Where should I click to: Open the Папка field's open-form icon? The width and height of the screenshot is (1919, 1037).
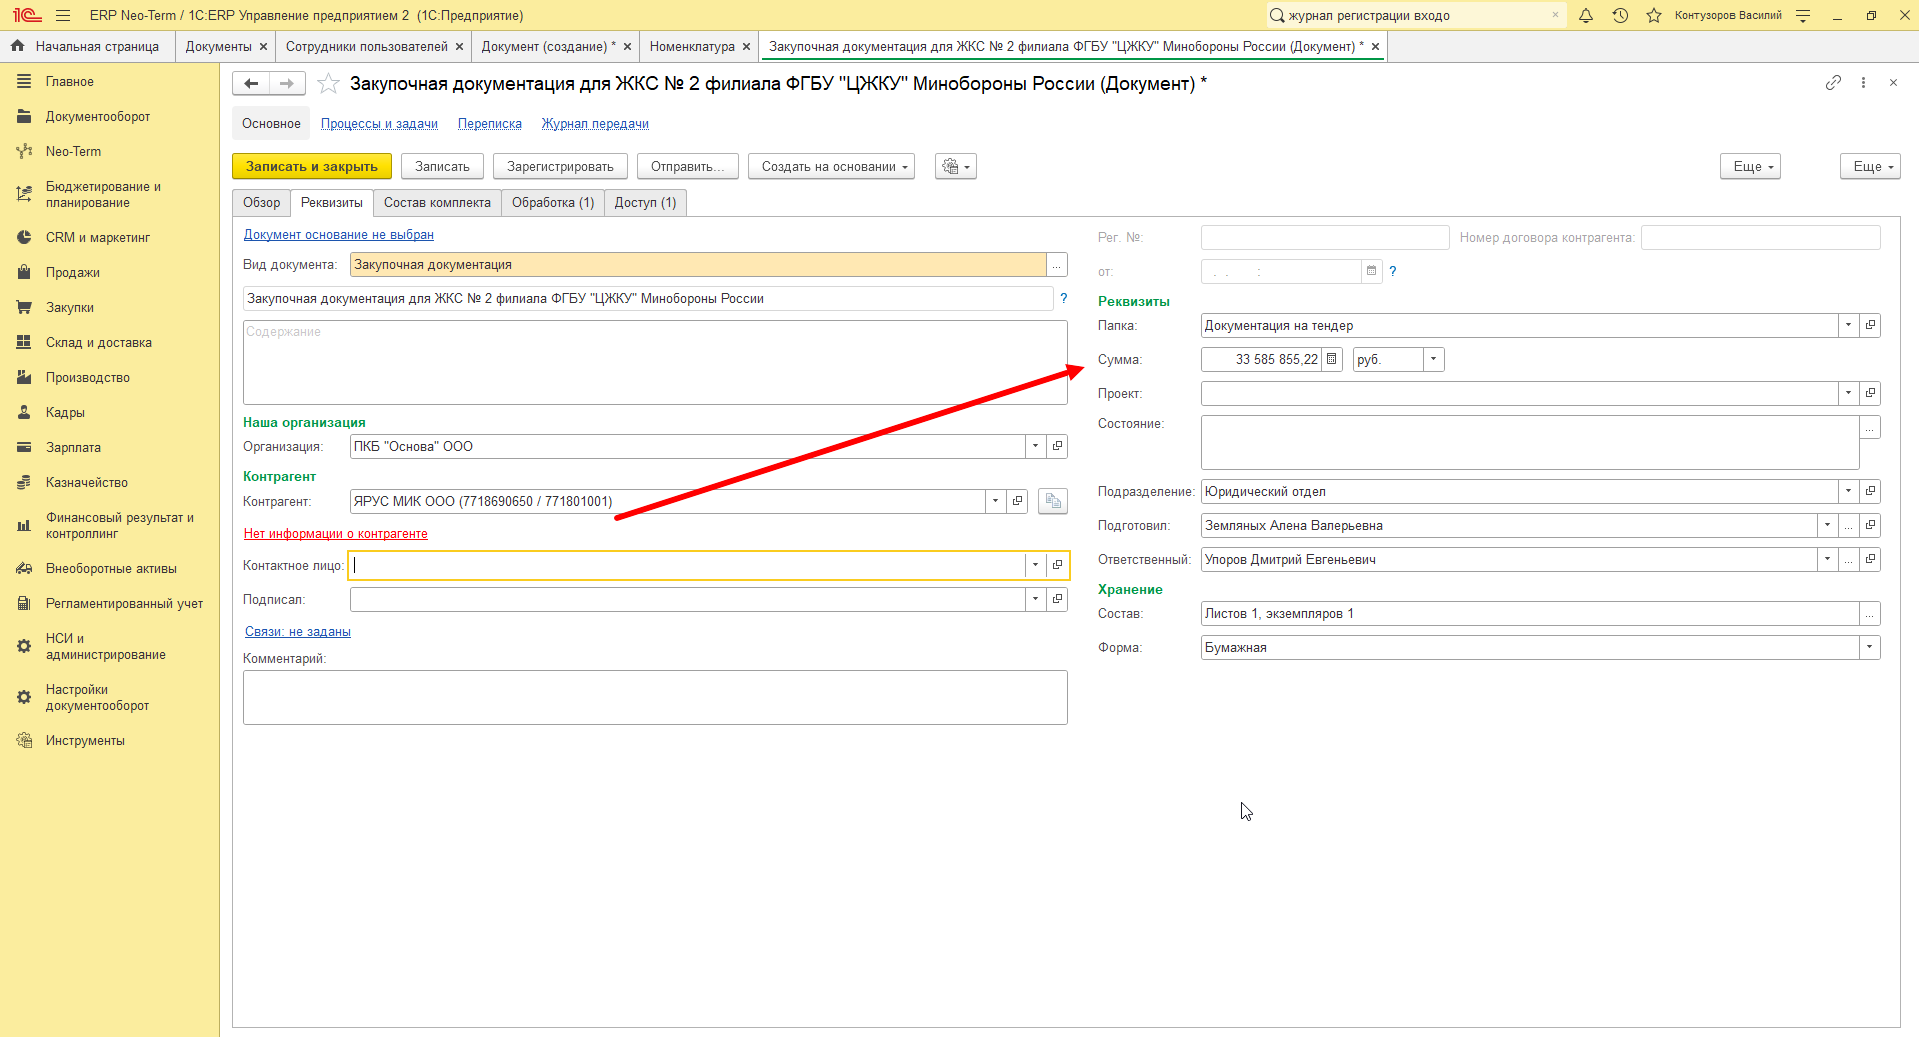pos(1870,325)
